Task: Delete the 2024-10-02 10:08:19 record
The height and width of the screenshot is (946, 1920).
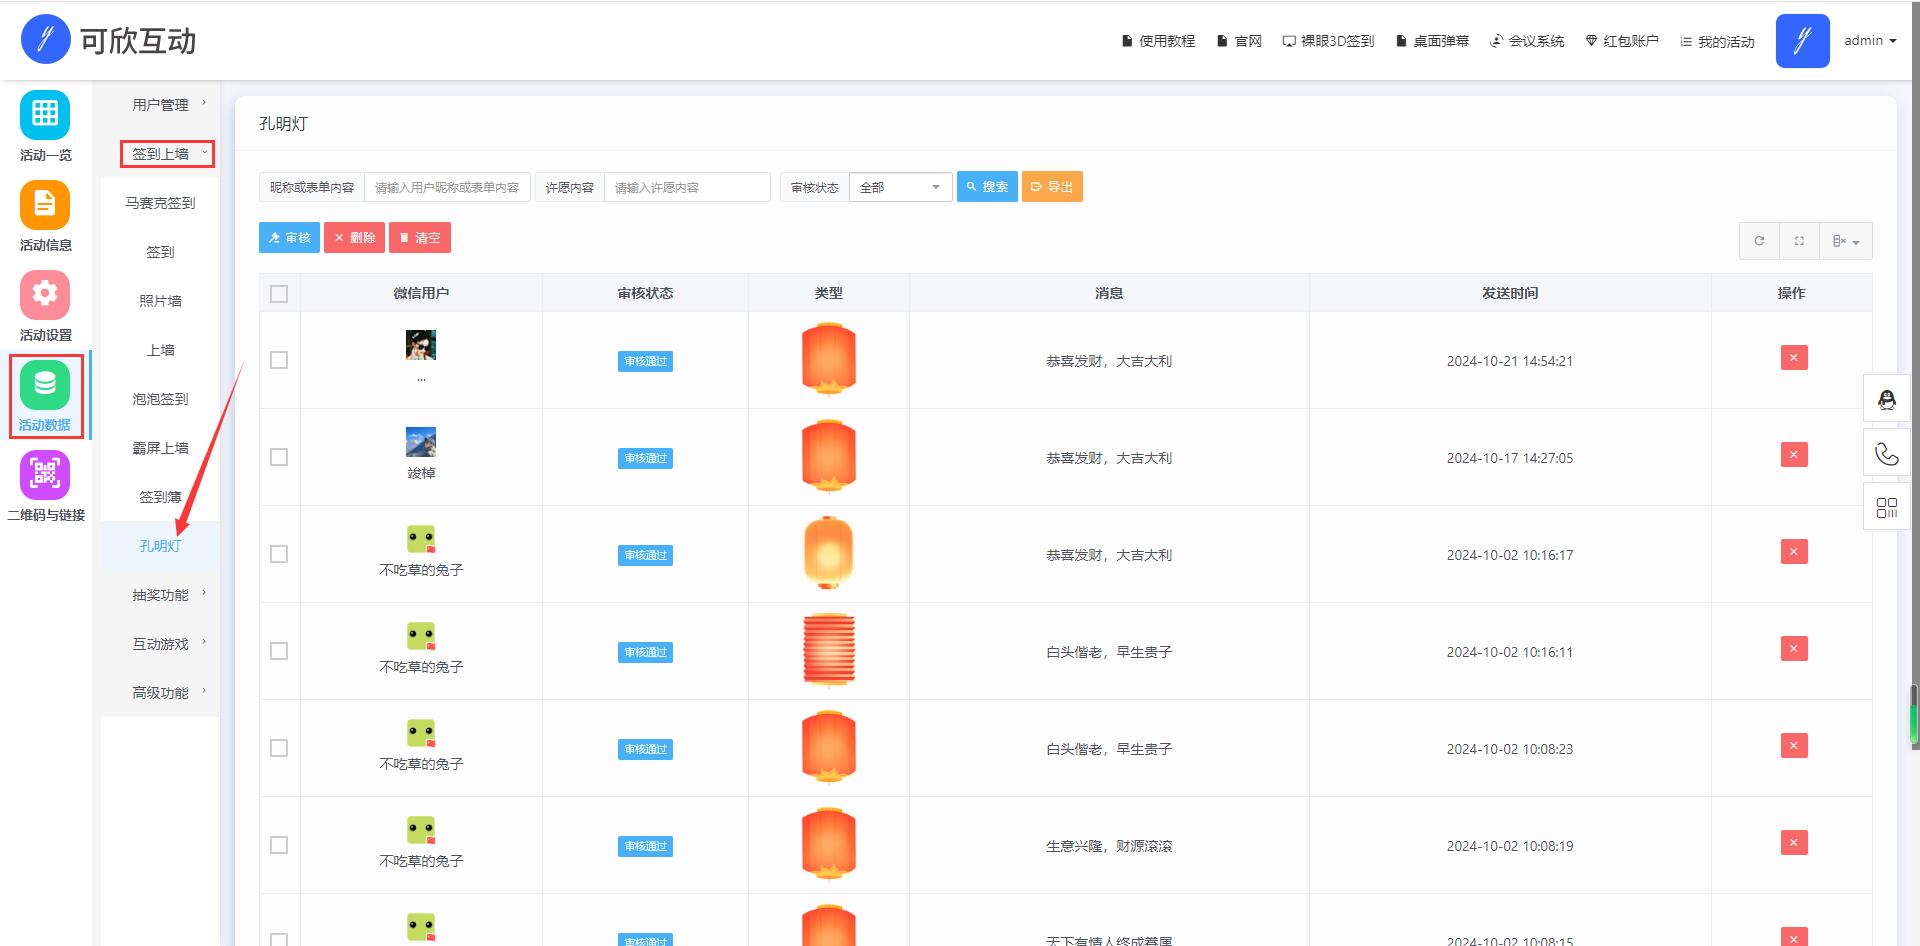Action: [1794, 843]
